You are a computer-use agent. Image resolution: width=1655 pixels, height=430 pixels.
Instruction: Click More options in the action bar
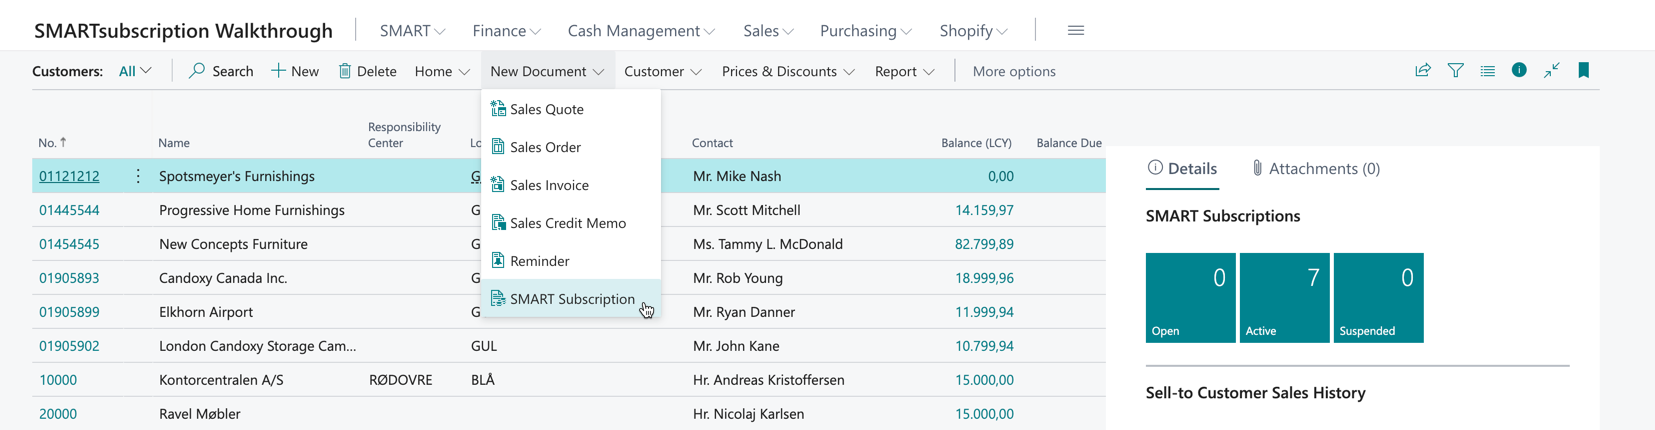[x=1013, y=71]
